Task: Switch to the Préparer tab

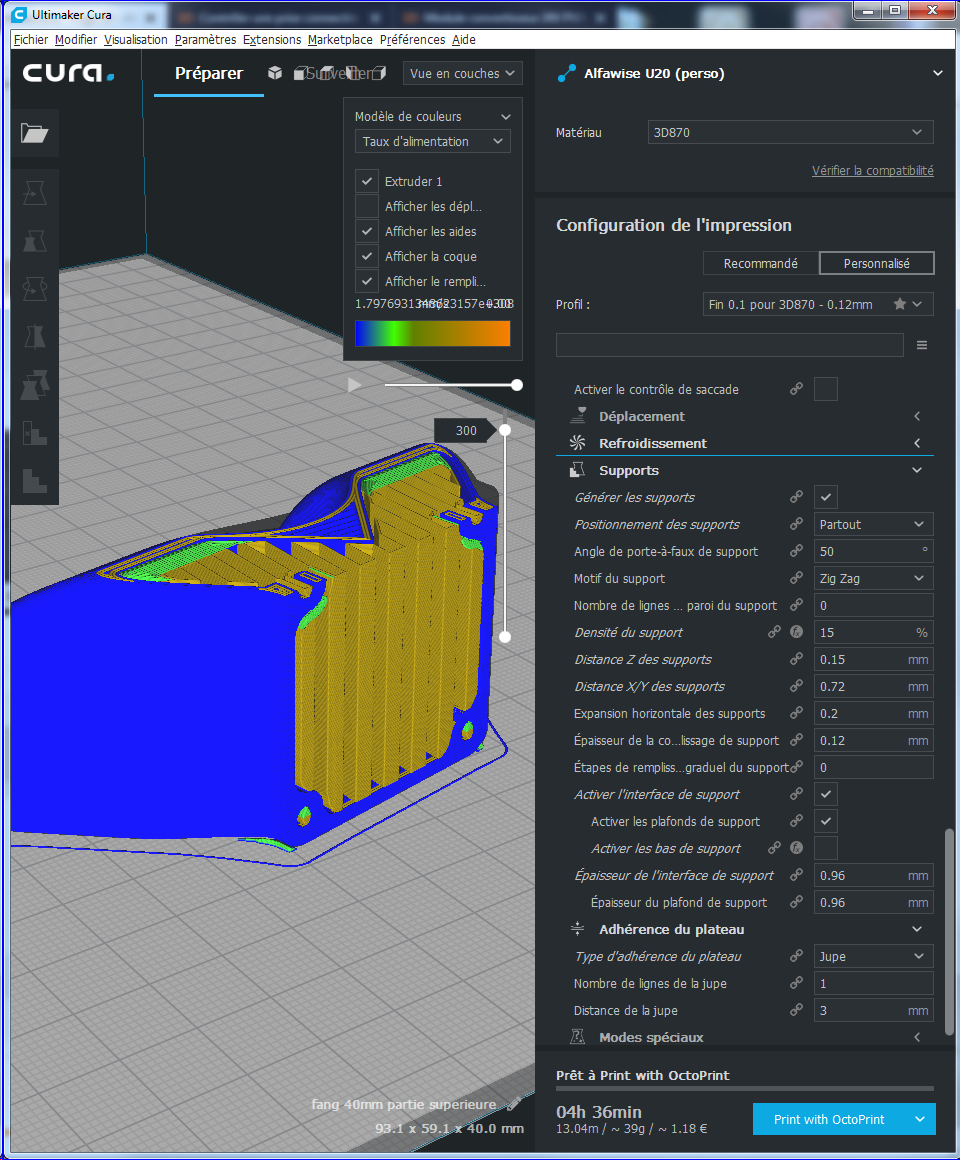Action: 208,73
